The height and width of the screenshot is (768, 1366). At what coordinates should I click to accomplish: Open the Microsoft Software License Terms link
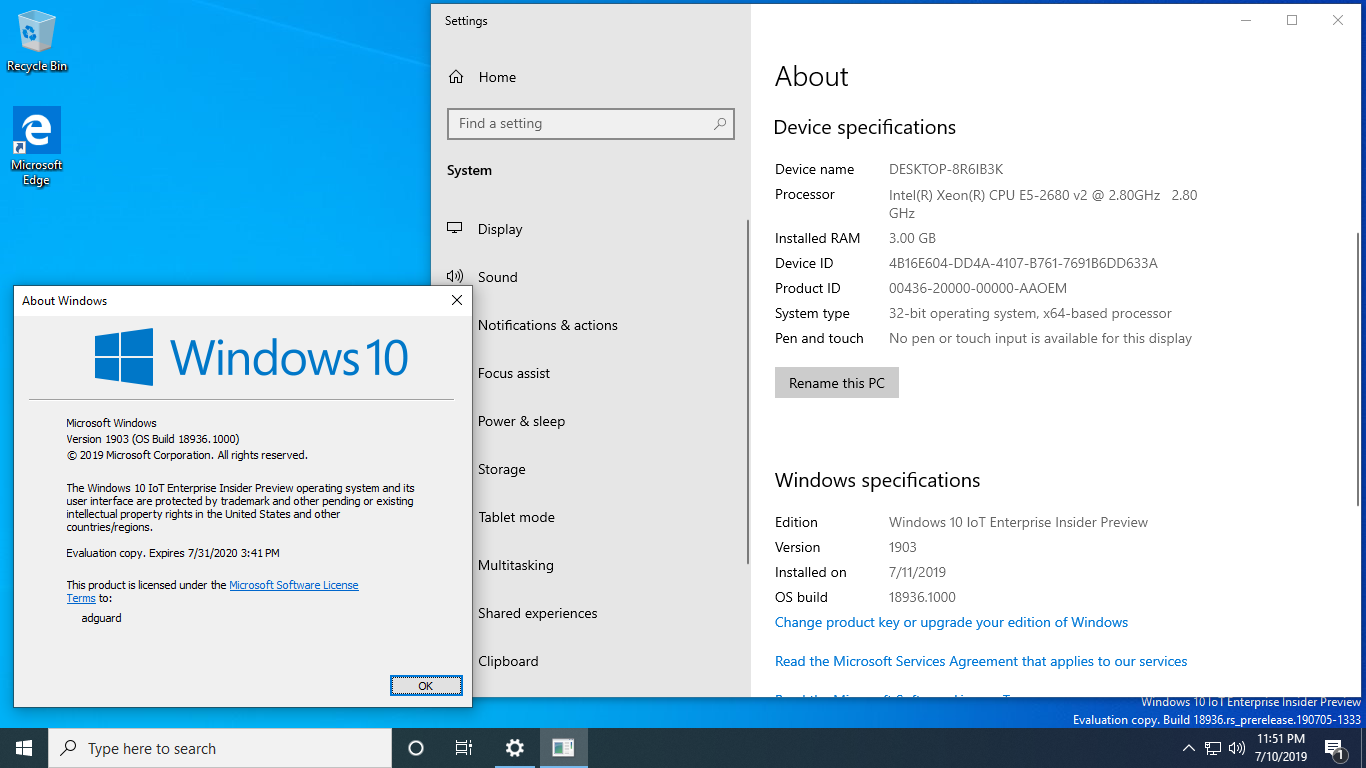[294, 585]
